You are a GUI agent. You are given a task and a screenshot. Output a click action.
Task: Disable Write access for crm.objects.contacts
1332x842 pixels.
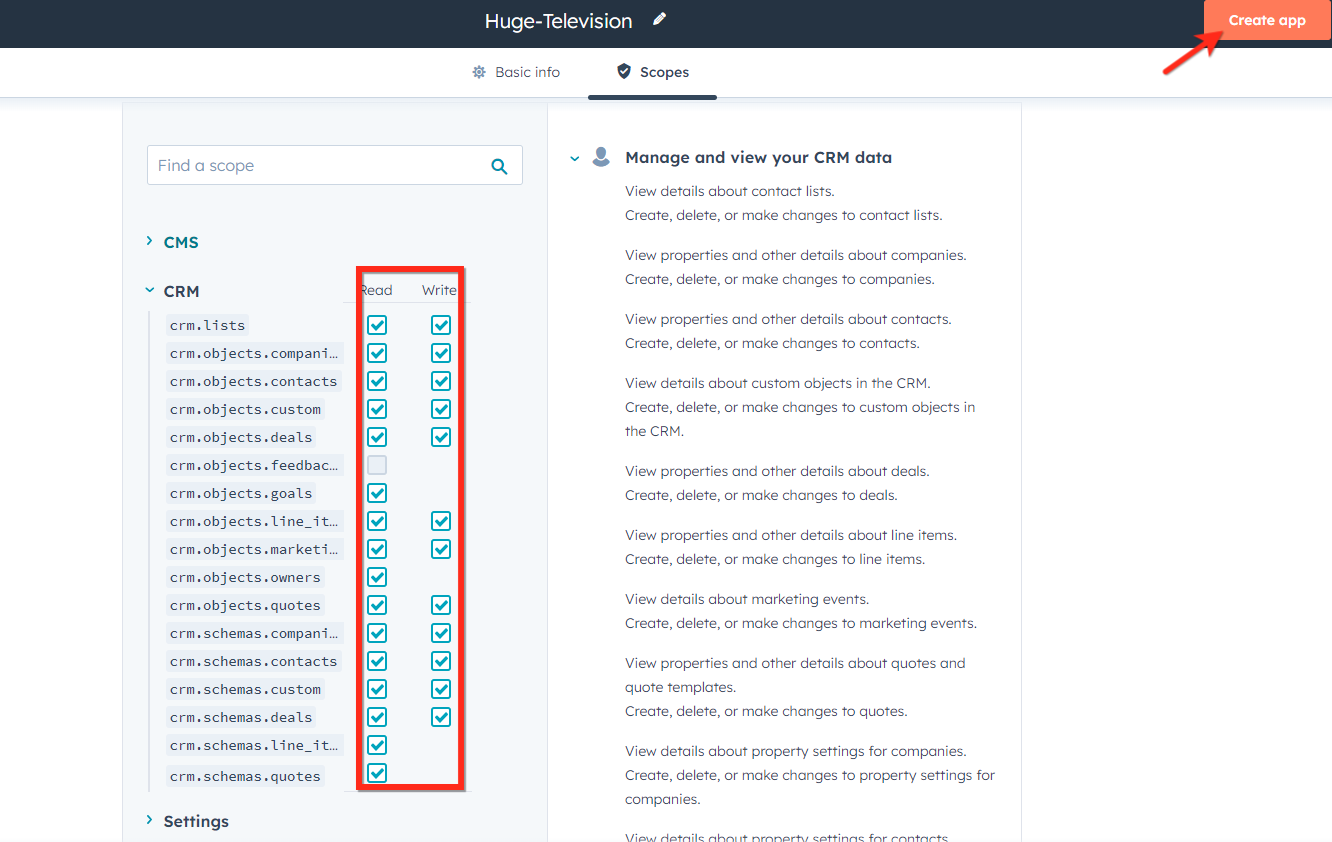[441, 380]
